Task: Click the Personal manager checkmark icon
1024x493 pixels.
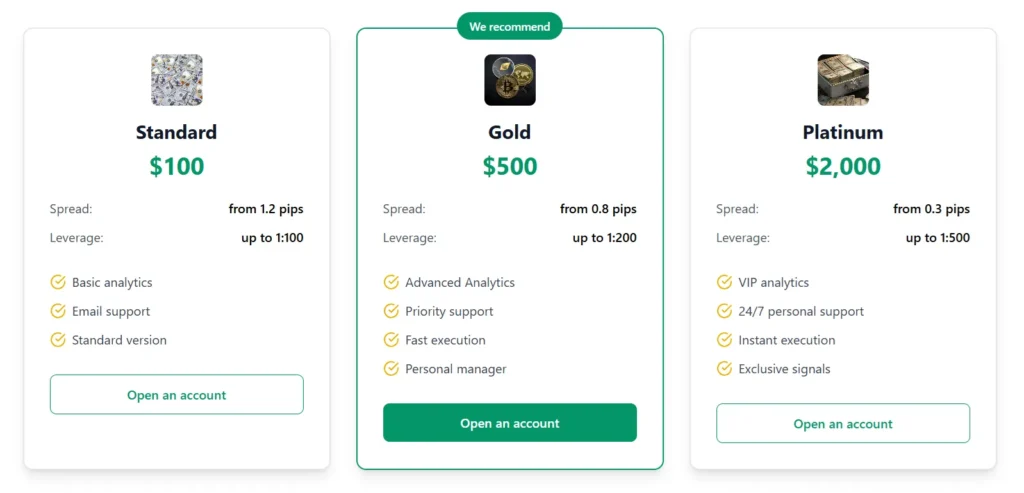Action: (x=391, y=369)
